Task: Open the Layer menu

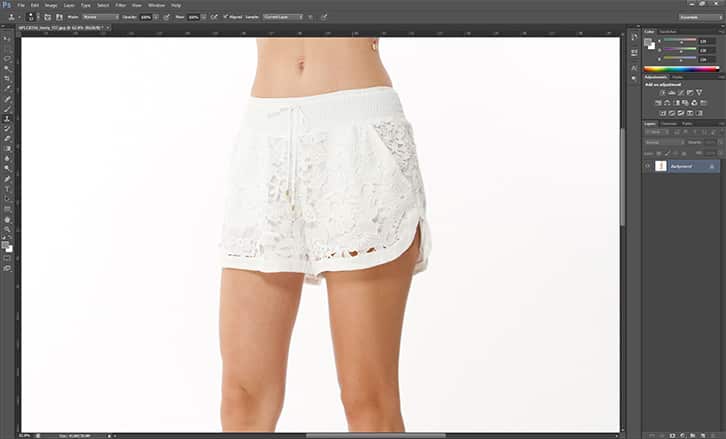Action: [x=69, y=5]
